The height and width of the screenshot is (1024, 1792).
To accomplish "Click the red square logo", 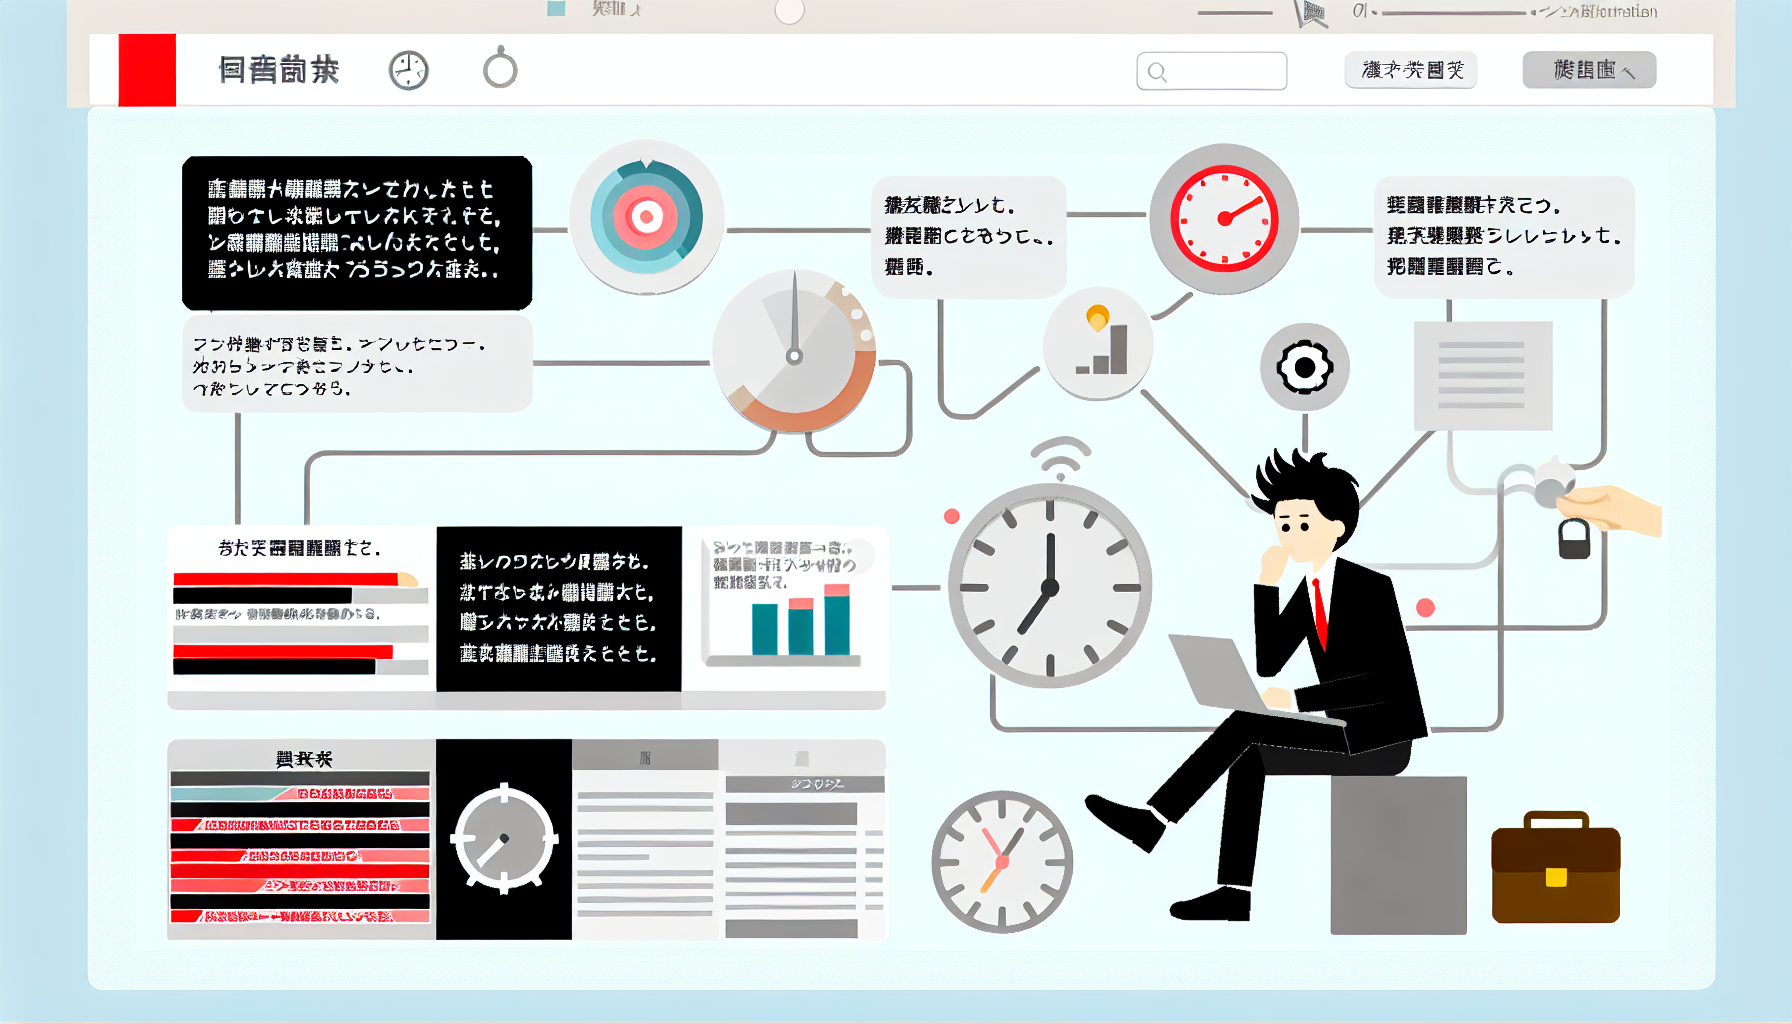I will tap(147, 70).
